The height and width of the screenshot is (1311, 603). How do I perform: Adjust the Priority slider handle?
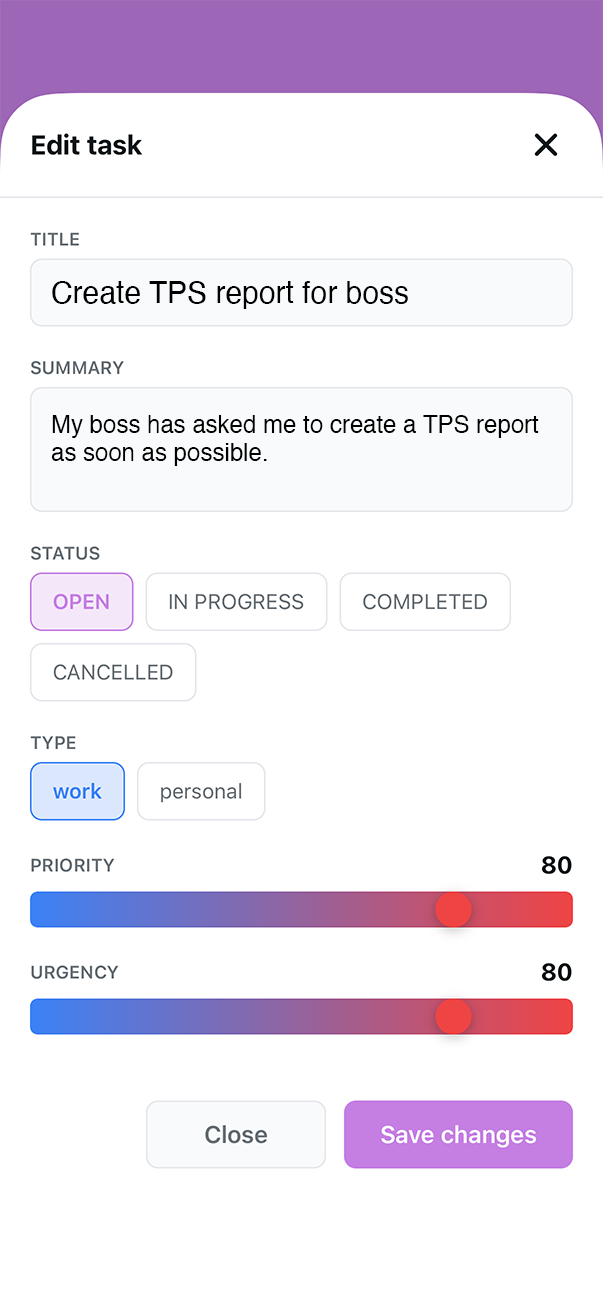[x=453, y=909]
